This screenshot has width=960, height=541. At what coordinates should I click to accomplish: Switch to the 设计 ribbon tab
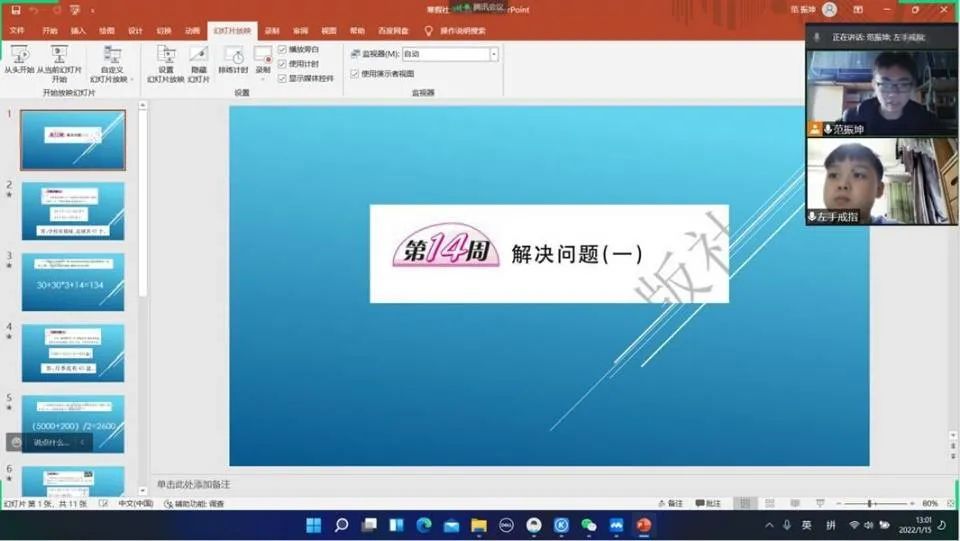(135, 31)
